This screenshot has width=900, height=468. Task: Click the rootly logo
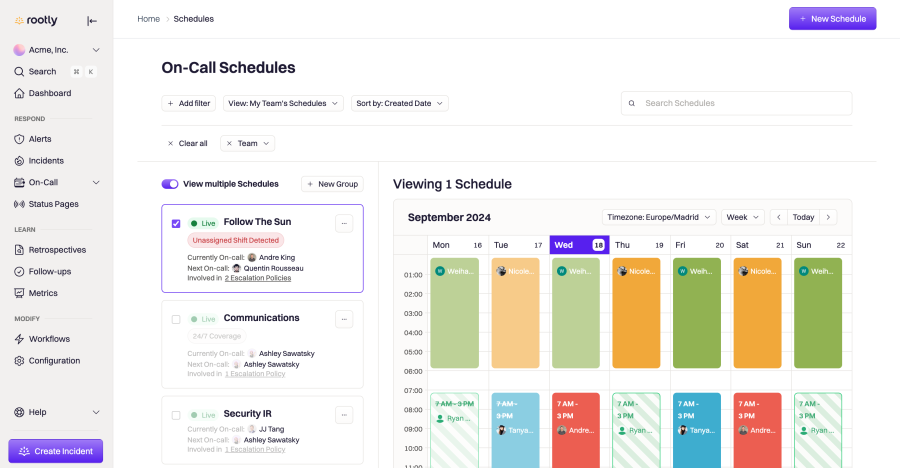click(36, 21)
